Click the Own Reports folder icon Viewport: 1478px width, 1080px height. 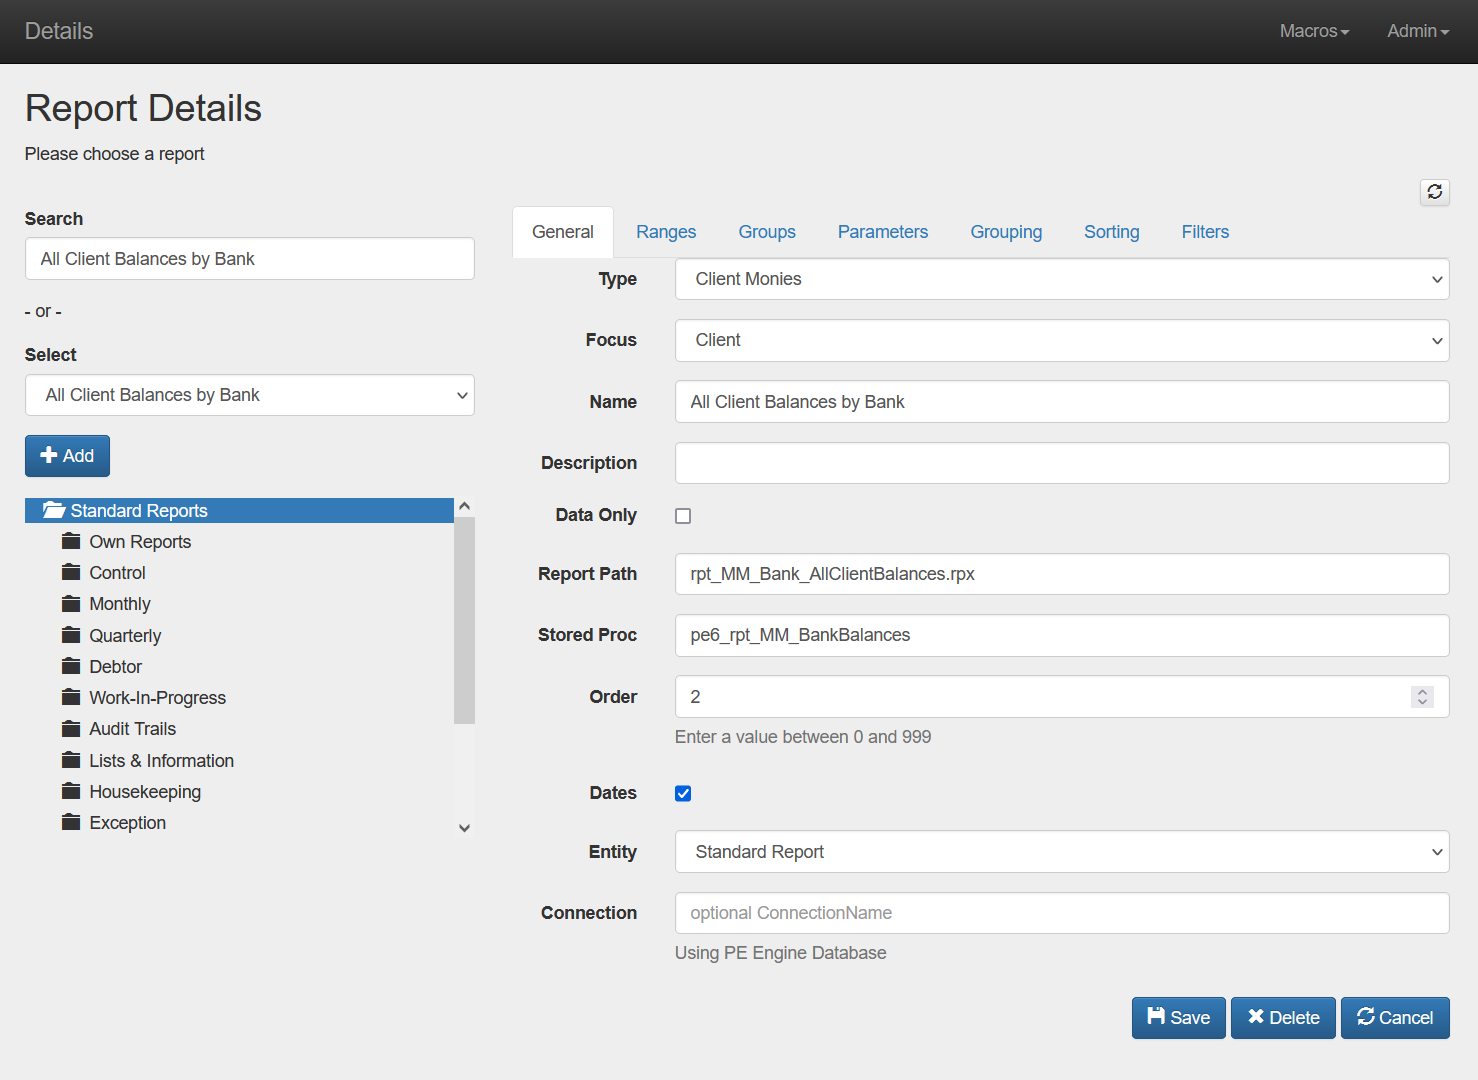71,541
